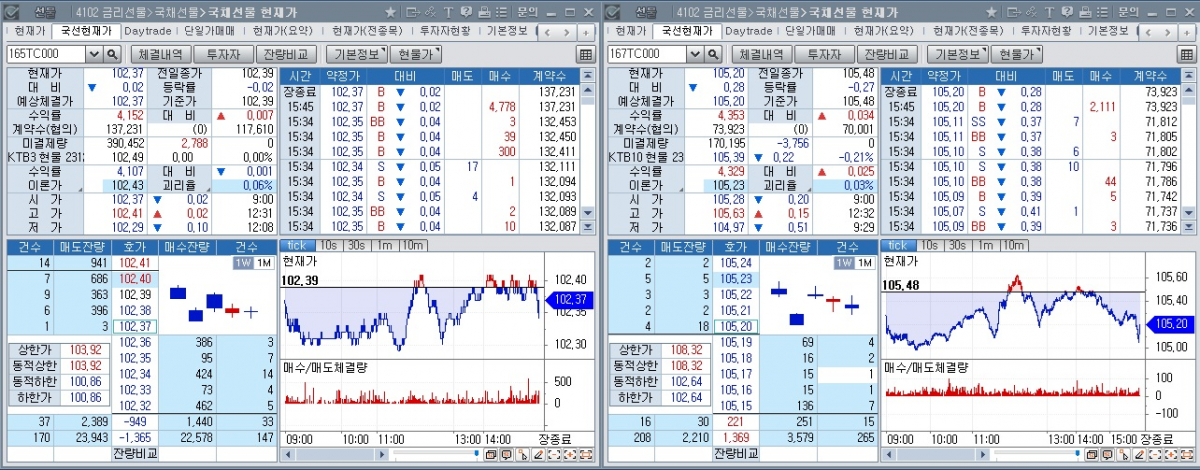Click zoom slider under right chart

tap(1035, 453)
